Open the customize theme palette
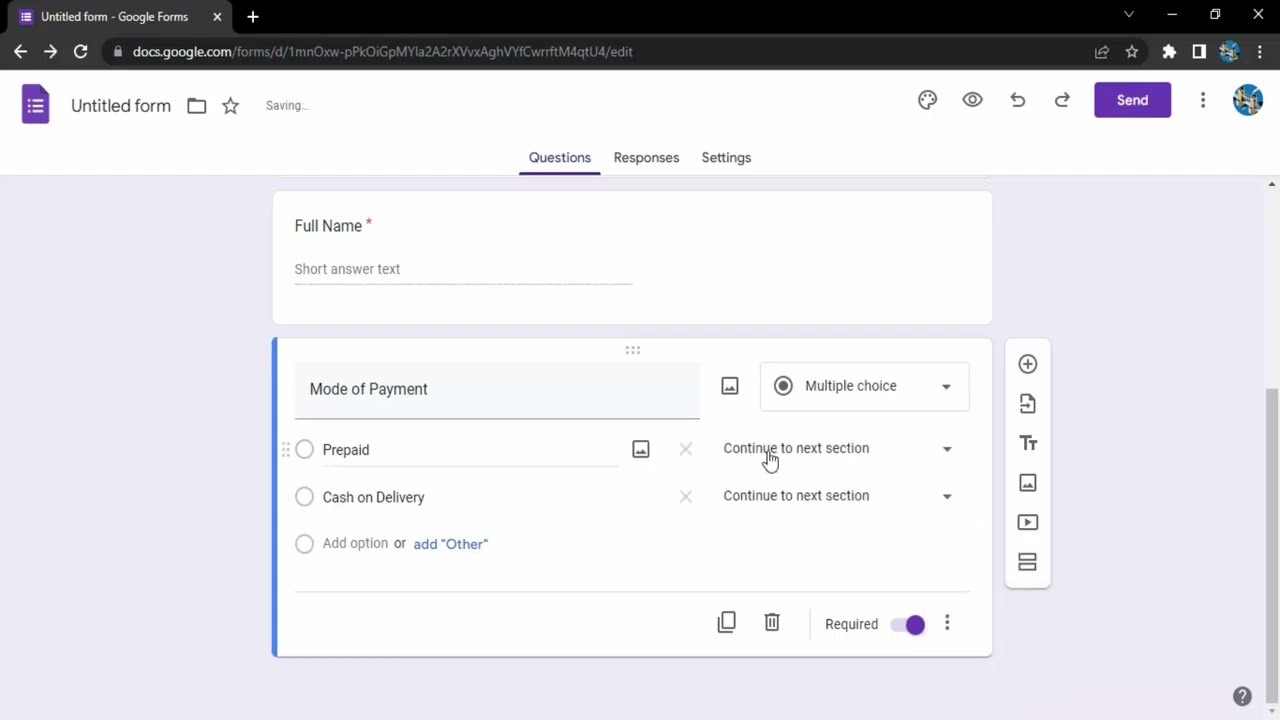Screen dimensions: 1280x720 pos(927,100)
